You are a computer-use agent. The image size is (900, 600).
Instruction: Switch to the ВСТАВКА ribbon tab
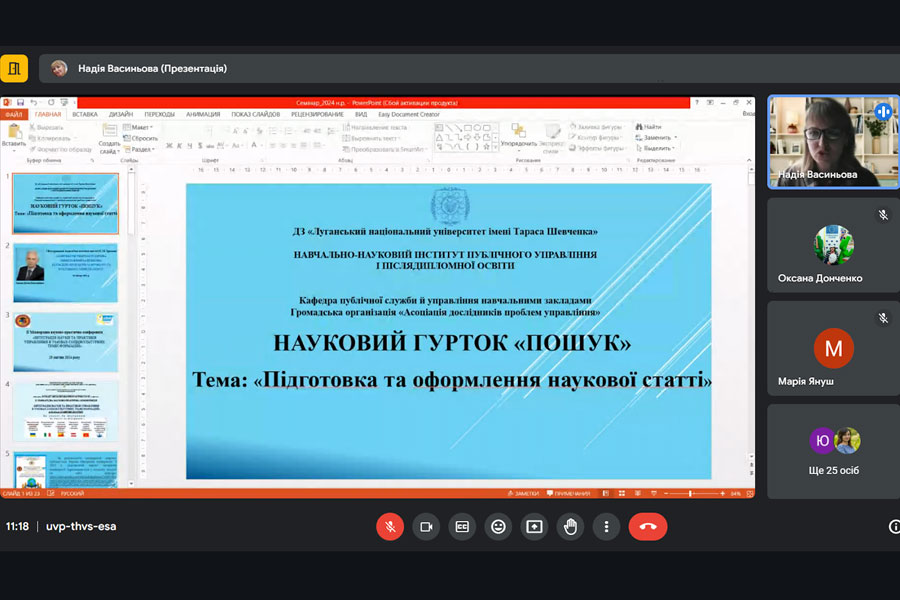[x=85, y=114]
